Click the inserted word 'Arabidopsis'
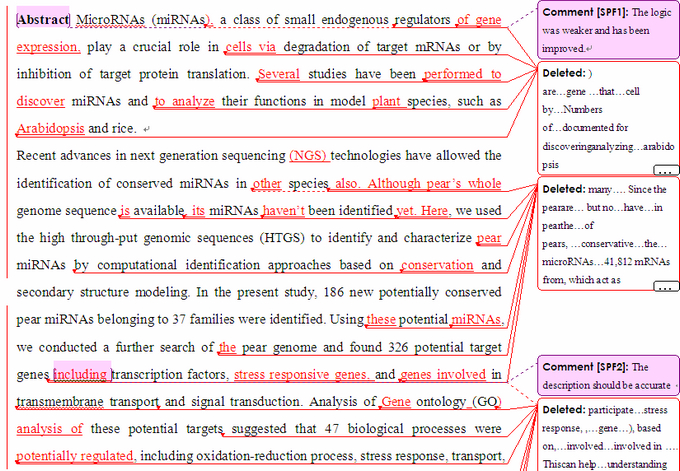The width and height of the screenshot is (680, 471). tap(51, 129)
